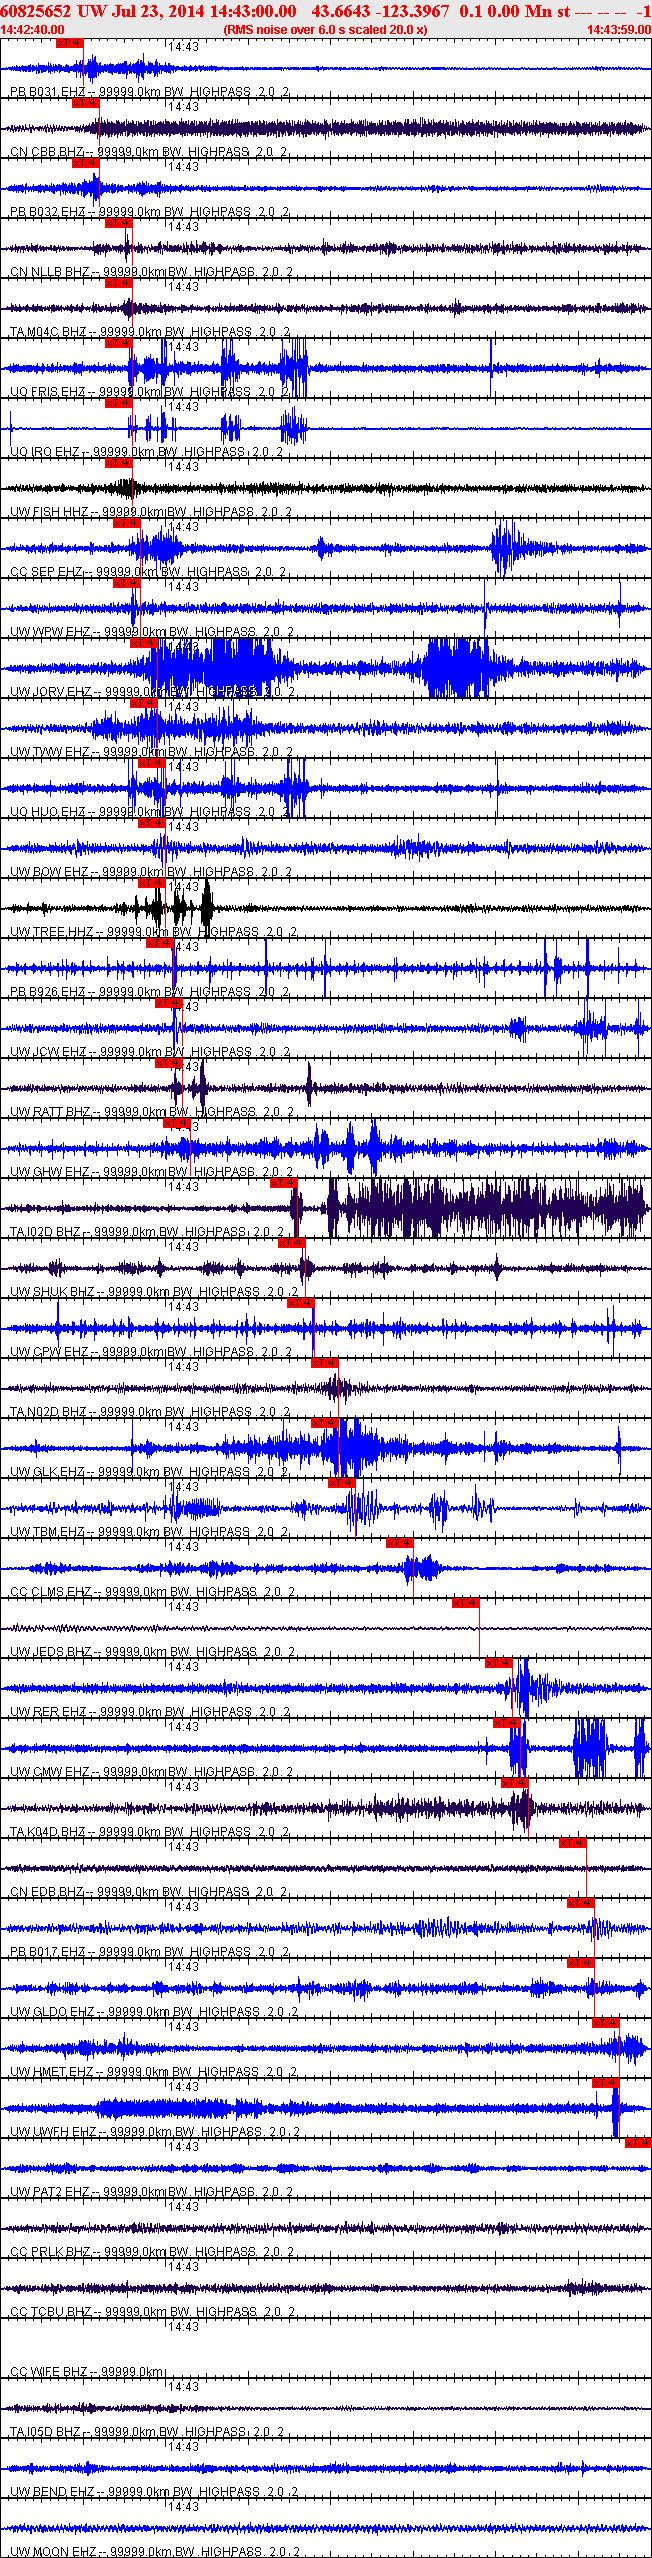Select the UW TREE HHZ station label
This screenshot has width=652, height=2558.
pos(153,932)
